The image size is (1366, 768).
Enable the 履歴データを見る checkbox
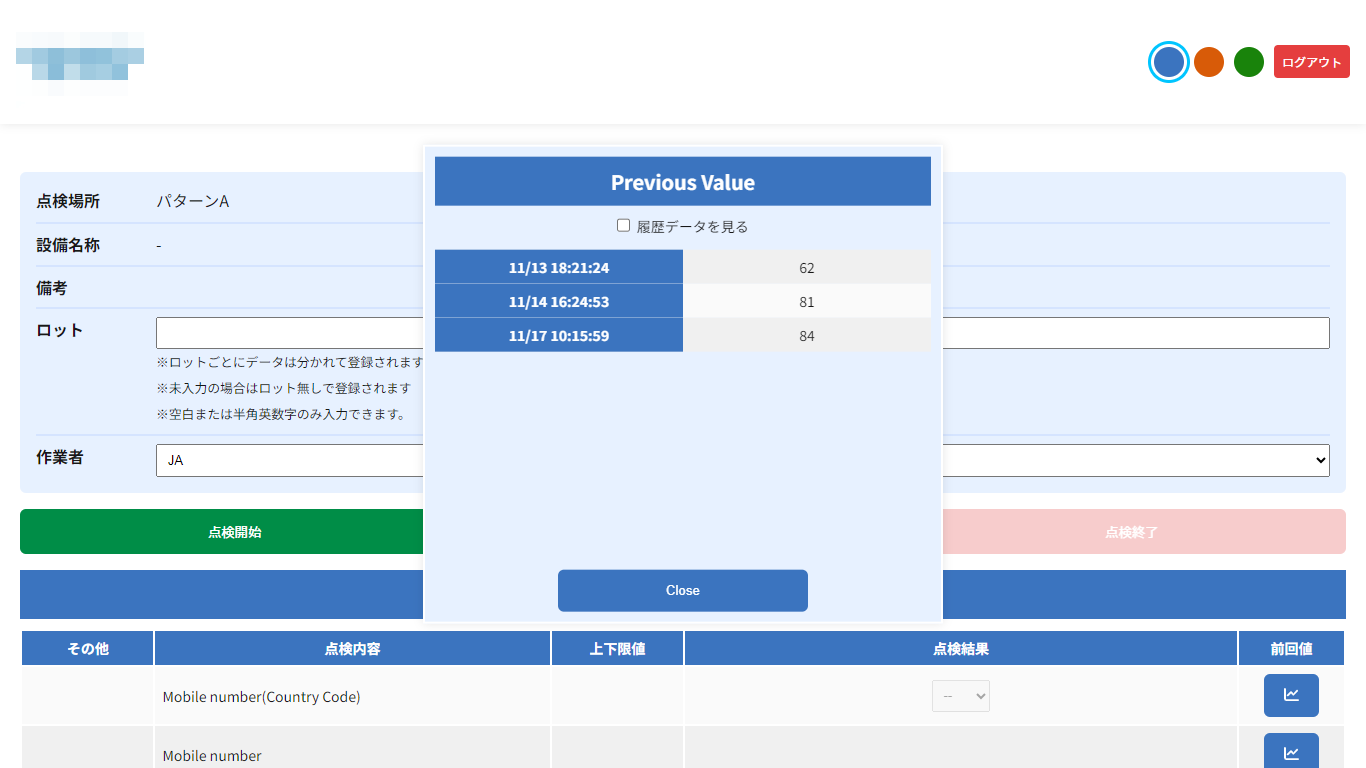click(x=623, y=226)
